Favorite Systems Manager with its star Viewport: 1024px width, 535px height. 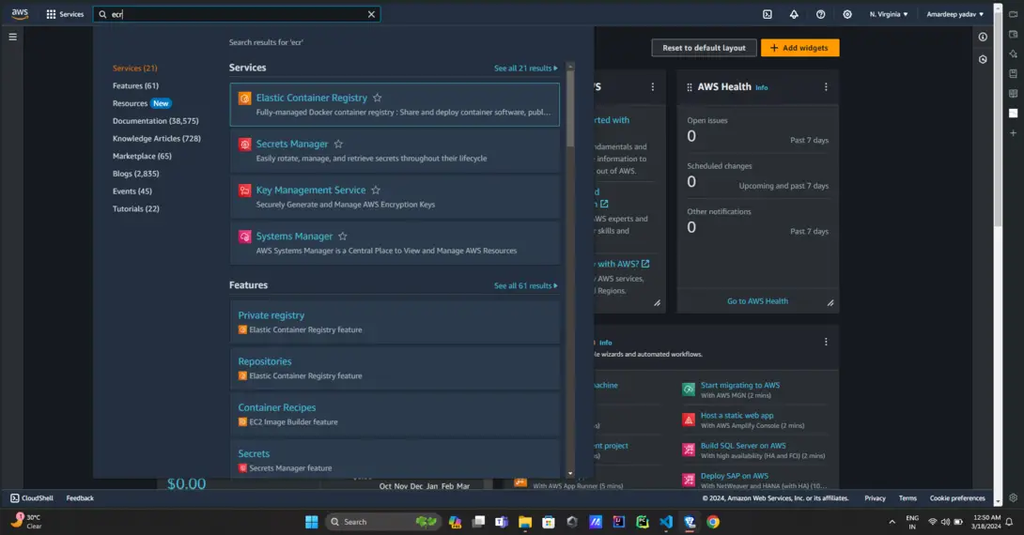tap(343, 236)
